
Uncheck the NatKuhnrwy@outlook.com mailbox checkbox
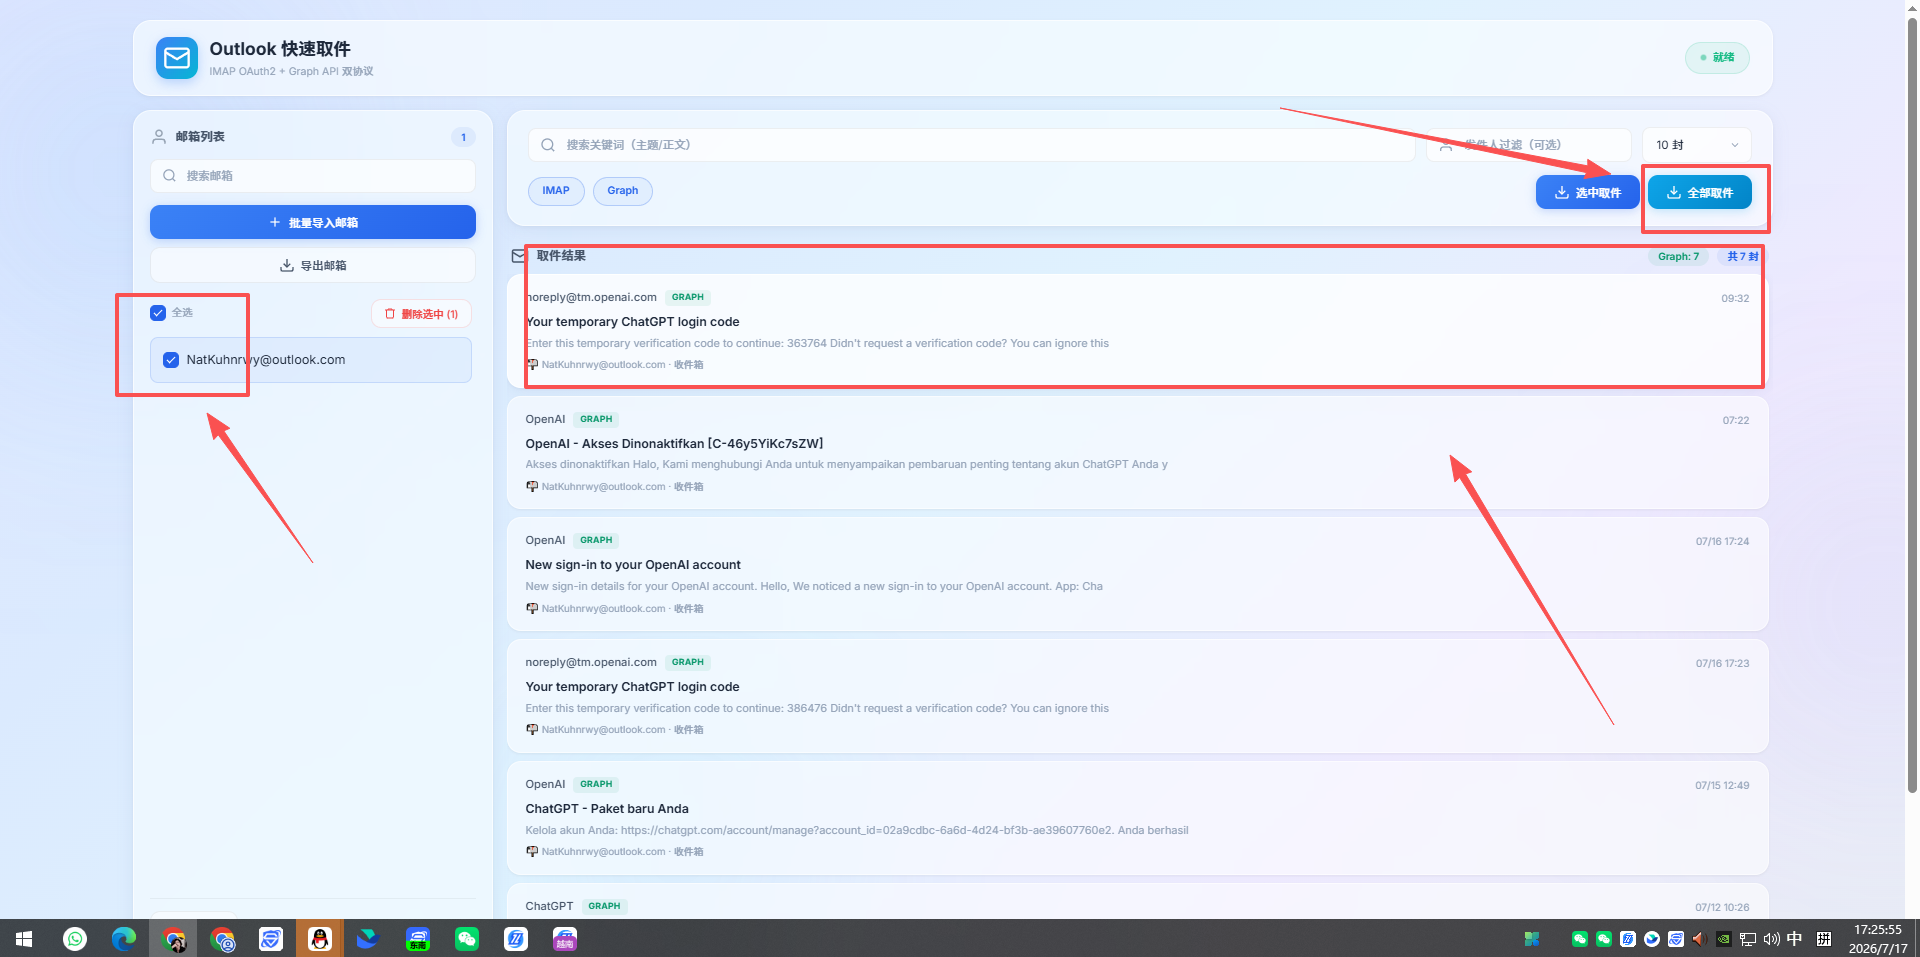(x=171, y=360)
